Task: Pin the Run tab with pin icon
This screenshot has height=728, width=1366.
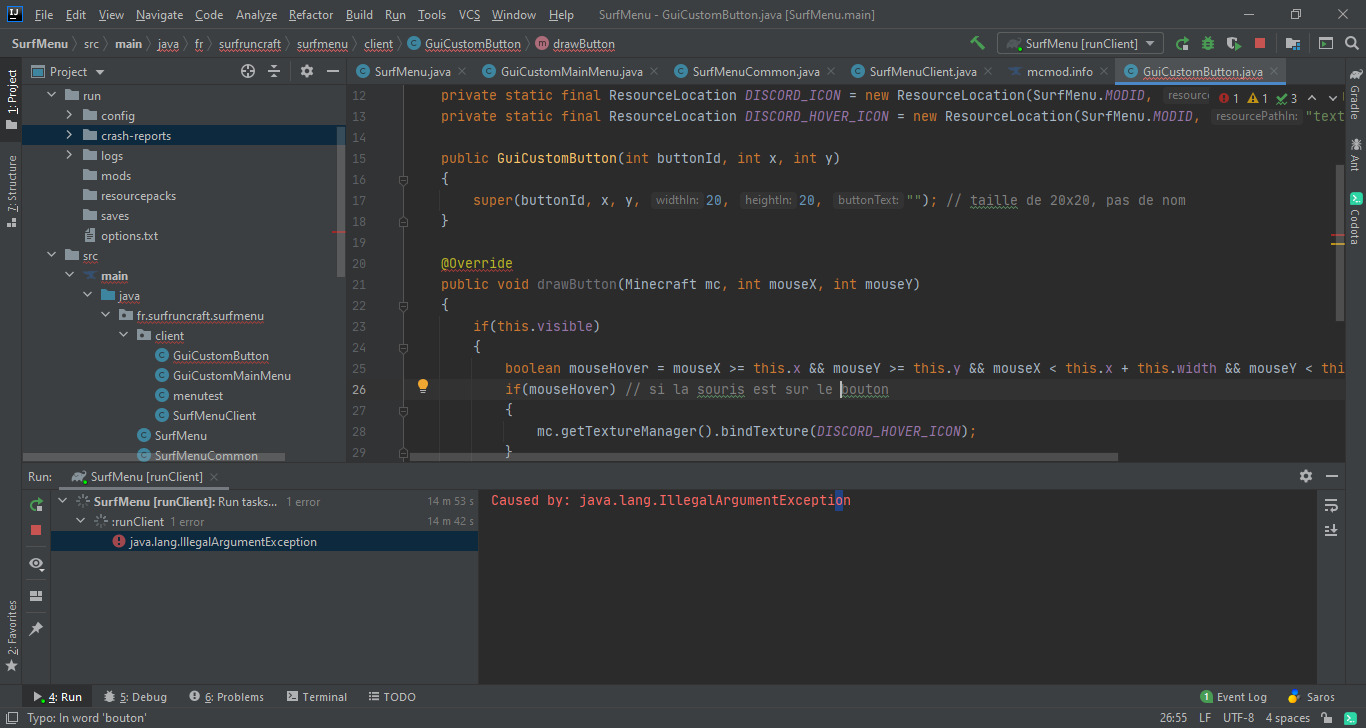Action: (36, 628)
